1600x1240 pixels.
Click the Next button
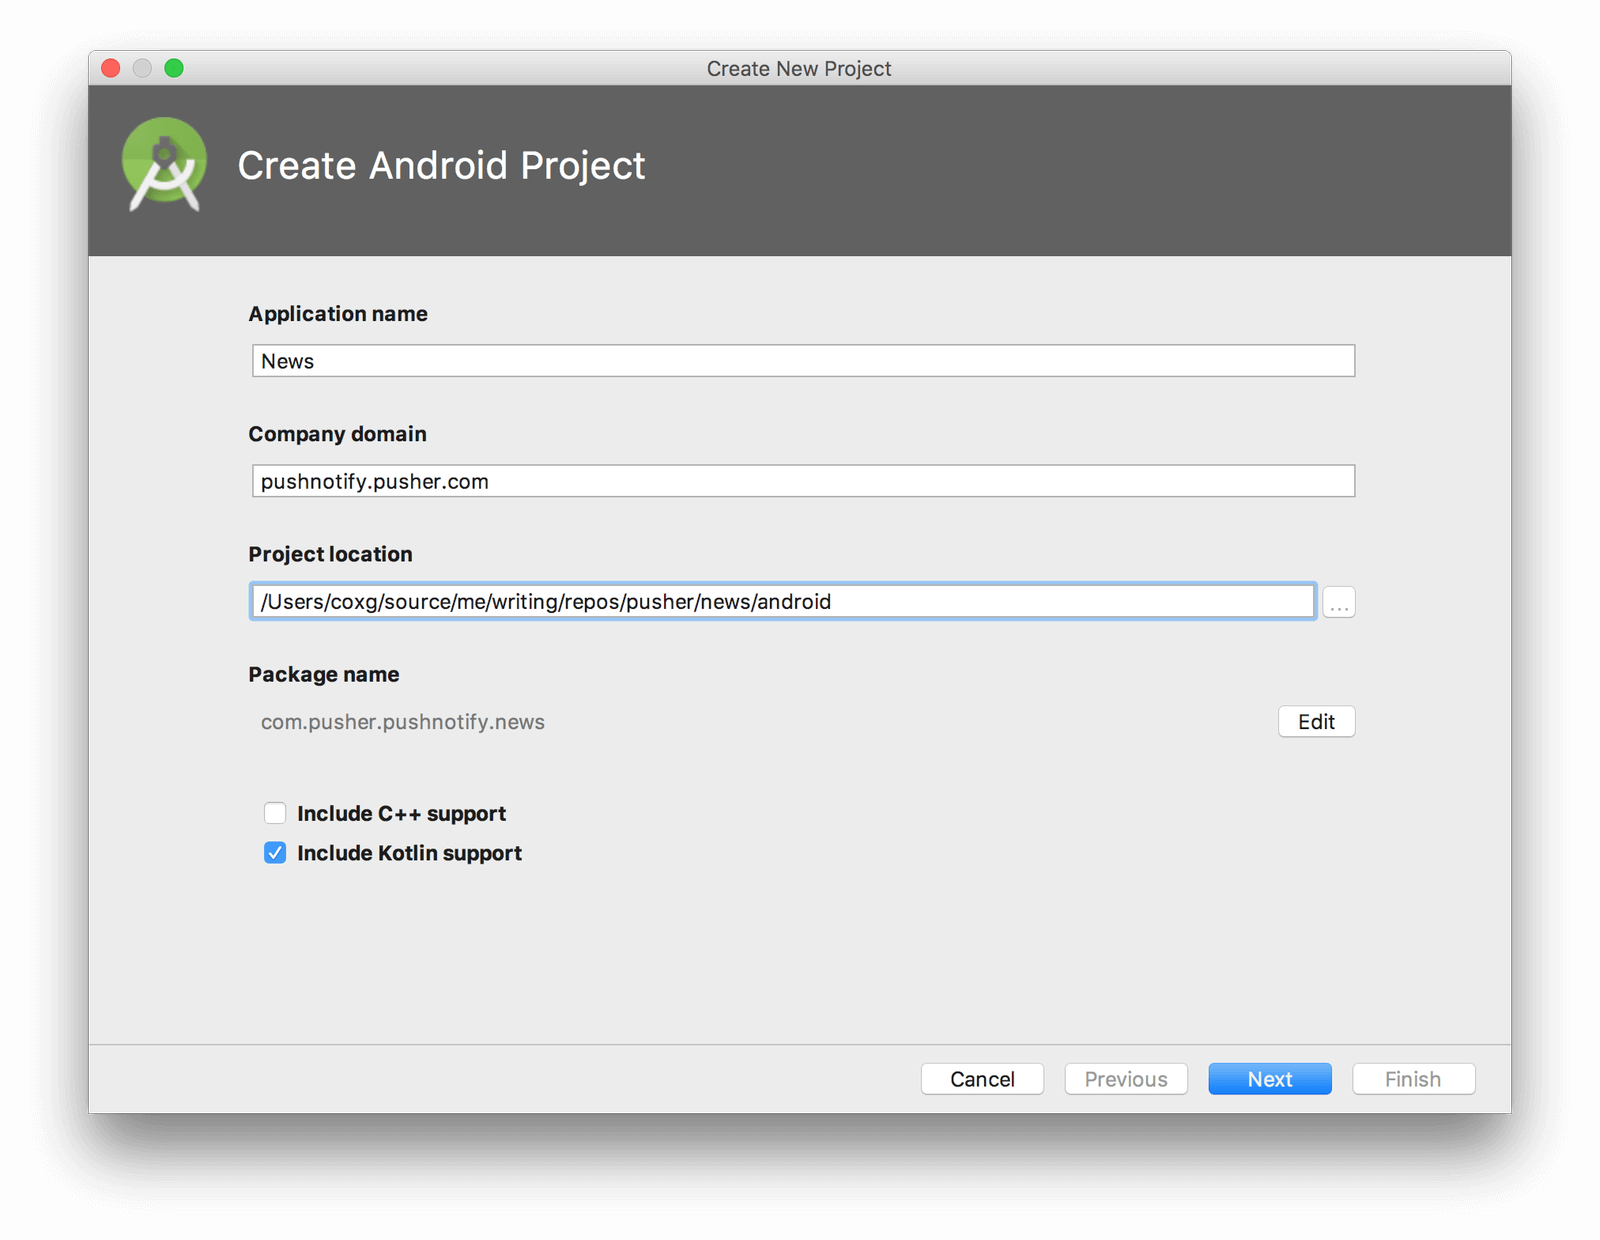coord(1269,1079)
